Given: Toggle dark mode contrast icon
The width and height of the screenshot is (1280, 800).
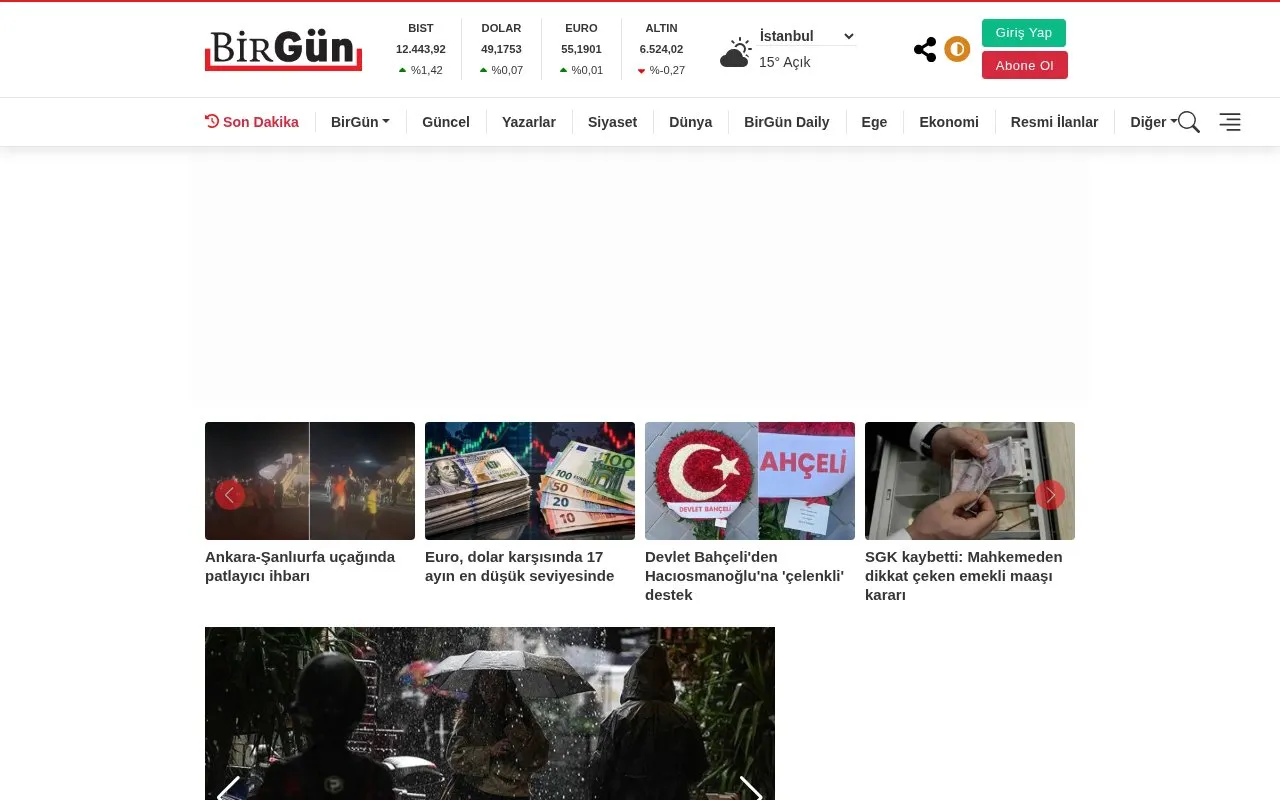Looking at the screenshot, I should [x=957, y=49].
